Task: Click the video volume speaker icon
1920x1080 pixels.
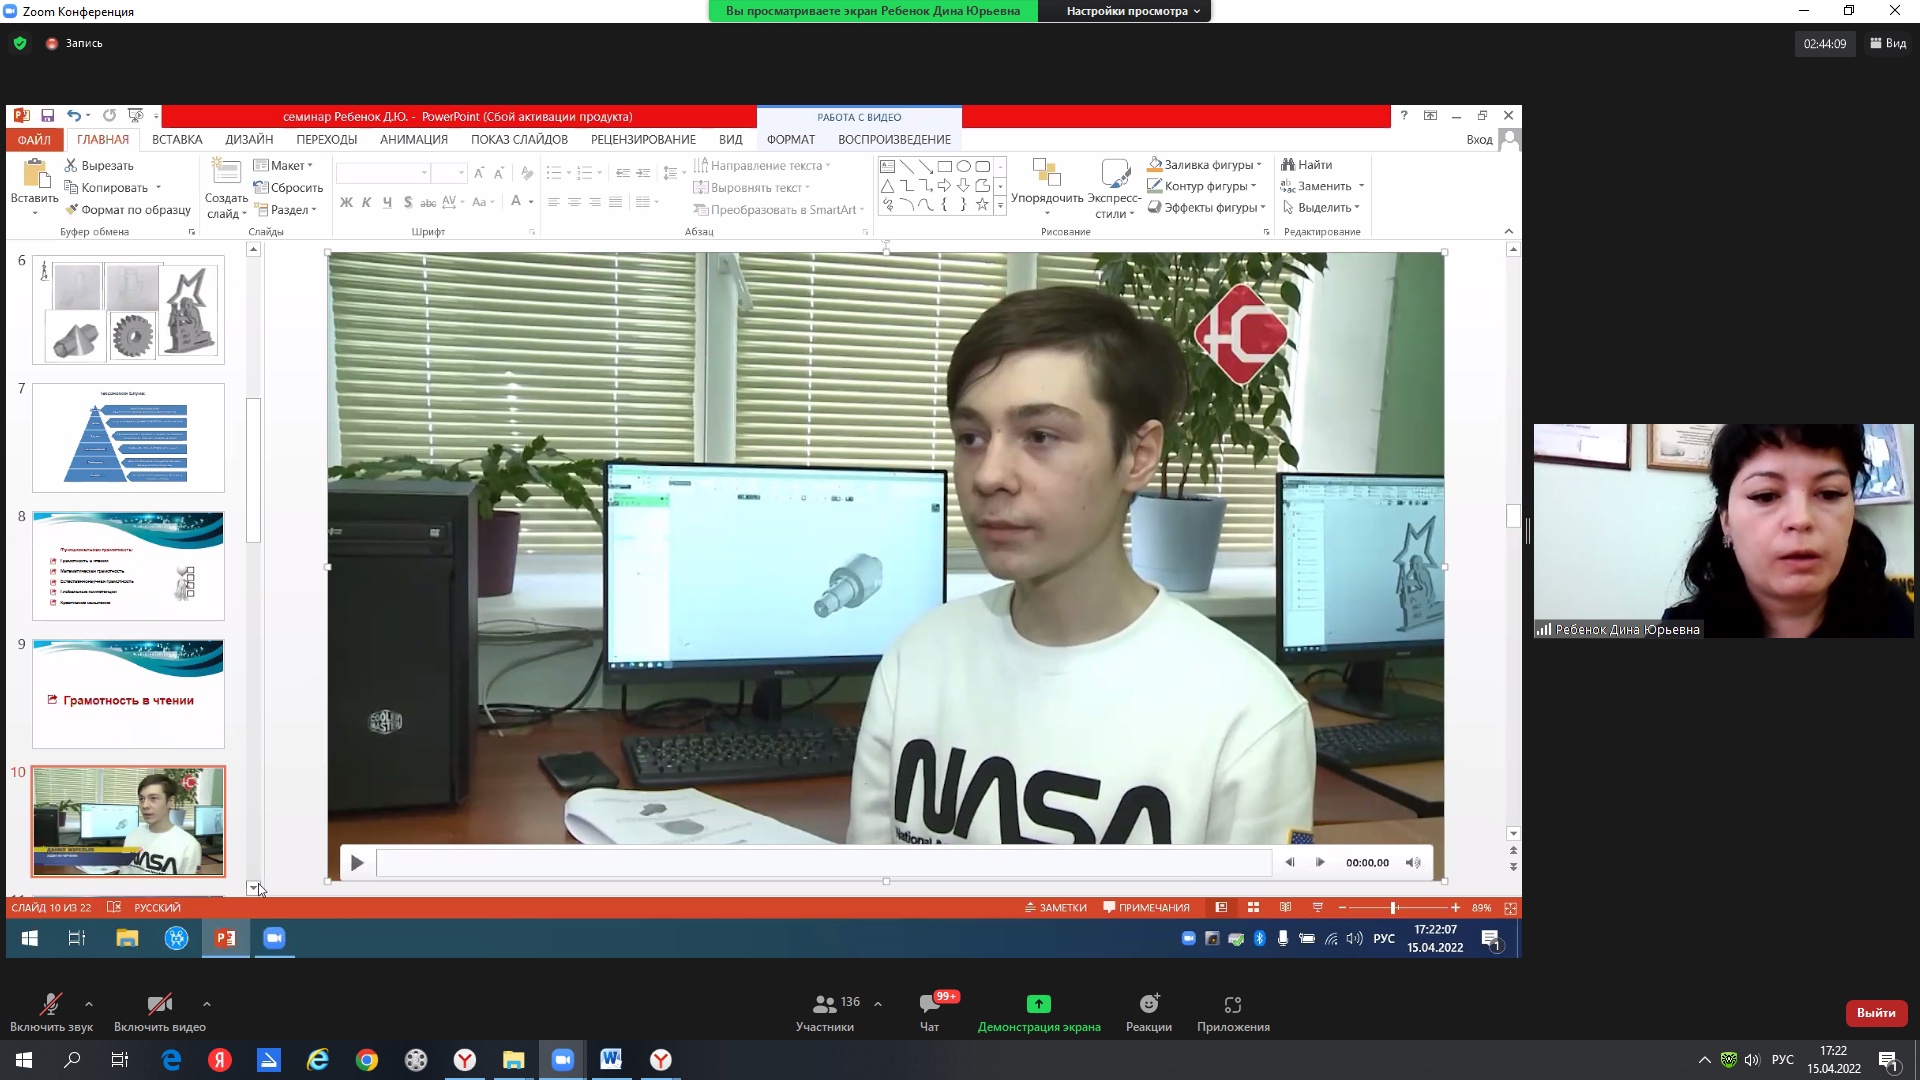Action: tap(1413, 863)
